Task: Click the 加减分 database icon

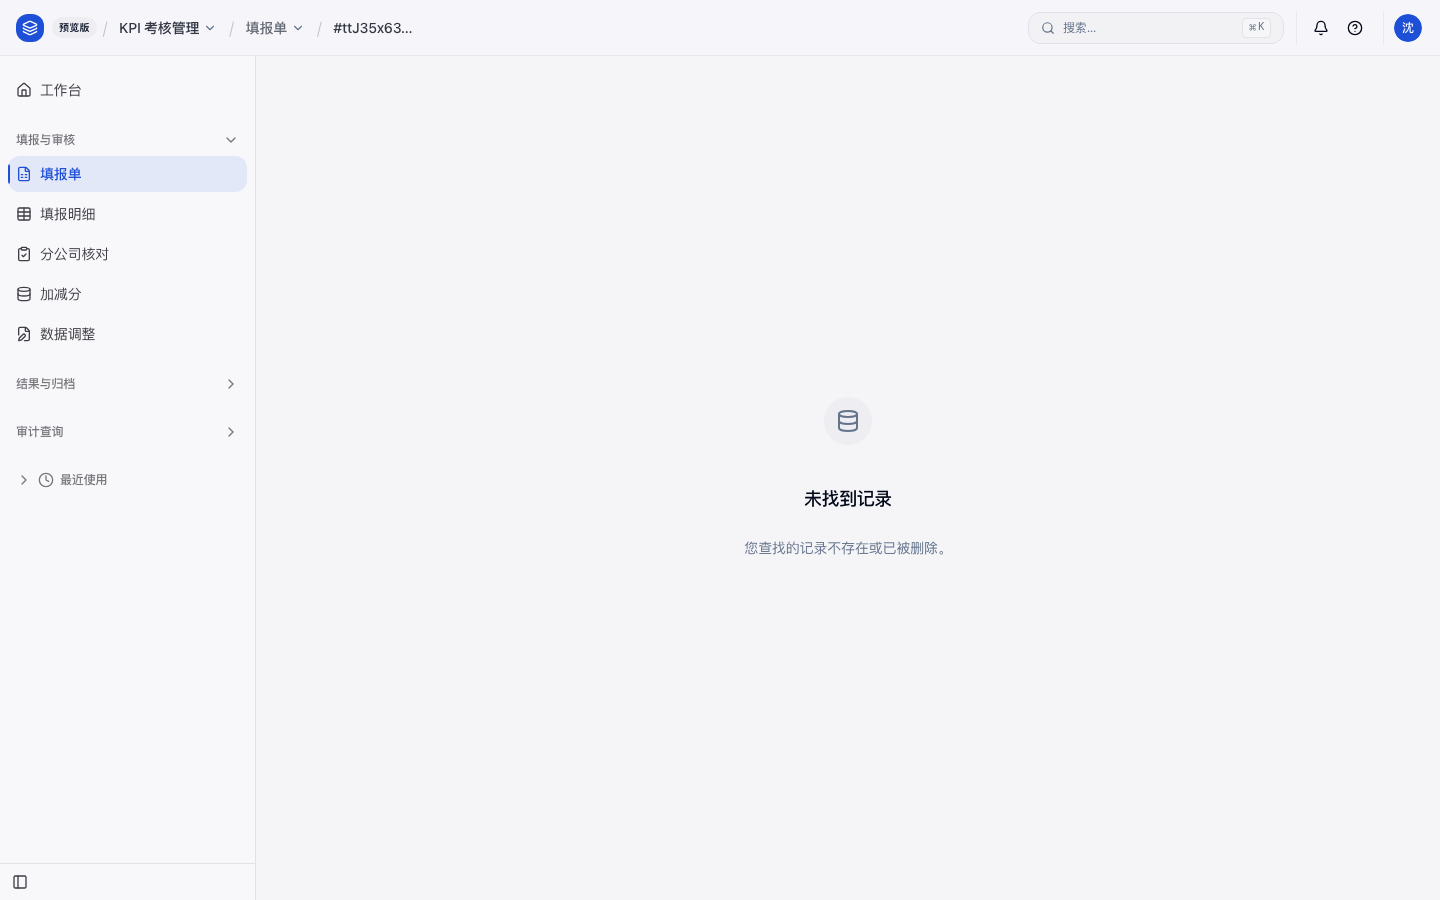Action: [x=24, y=294]
